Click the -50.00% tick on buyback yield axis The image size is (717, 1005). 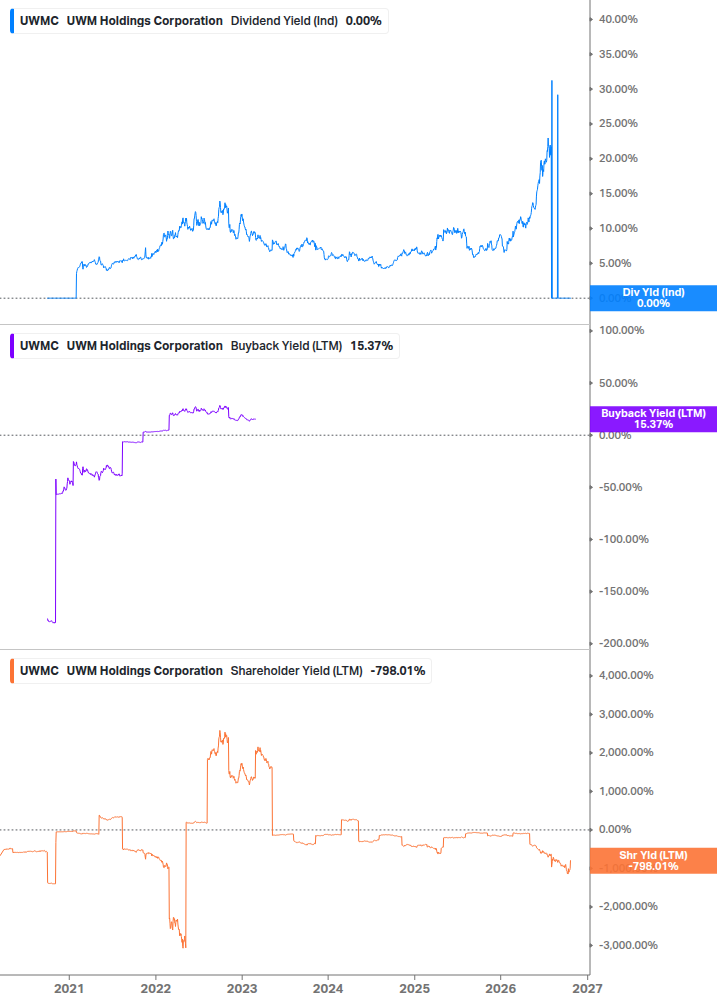point(620,487)
